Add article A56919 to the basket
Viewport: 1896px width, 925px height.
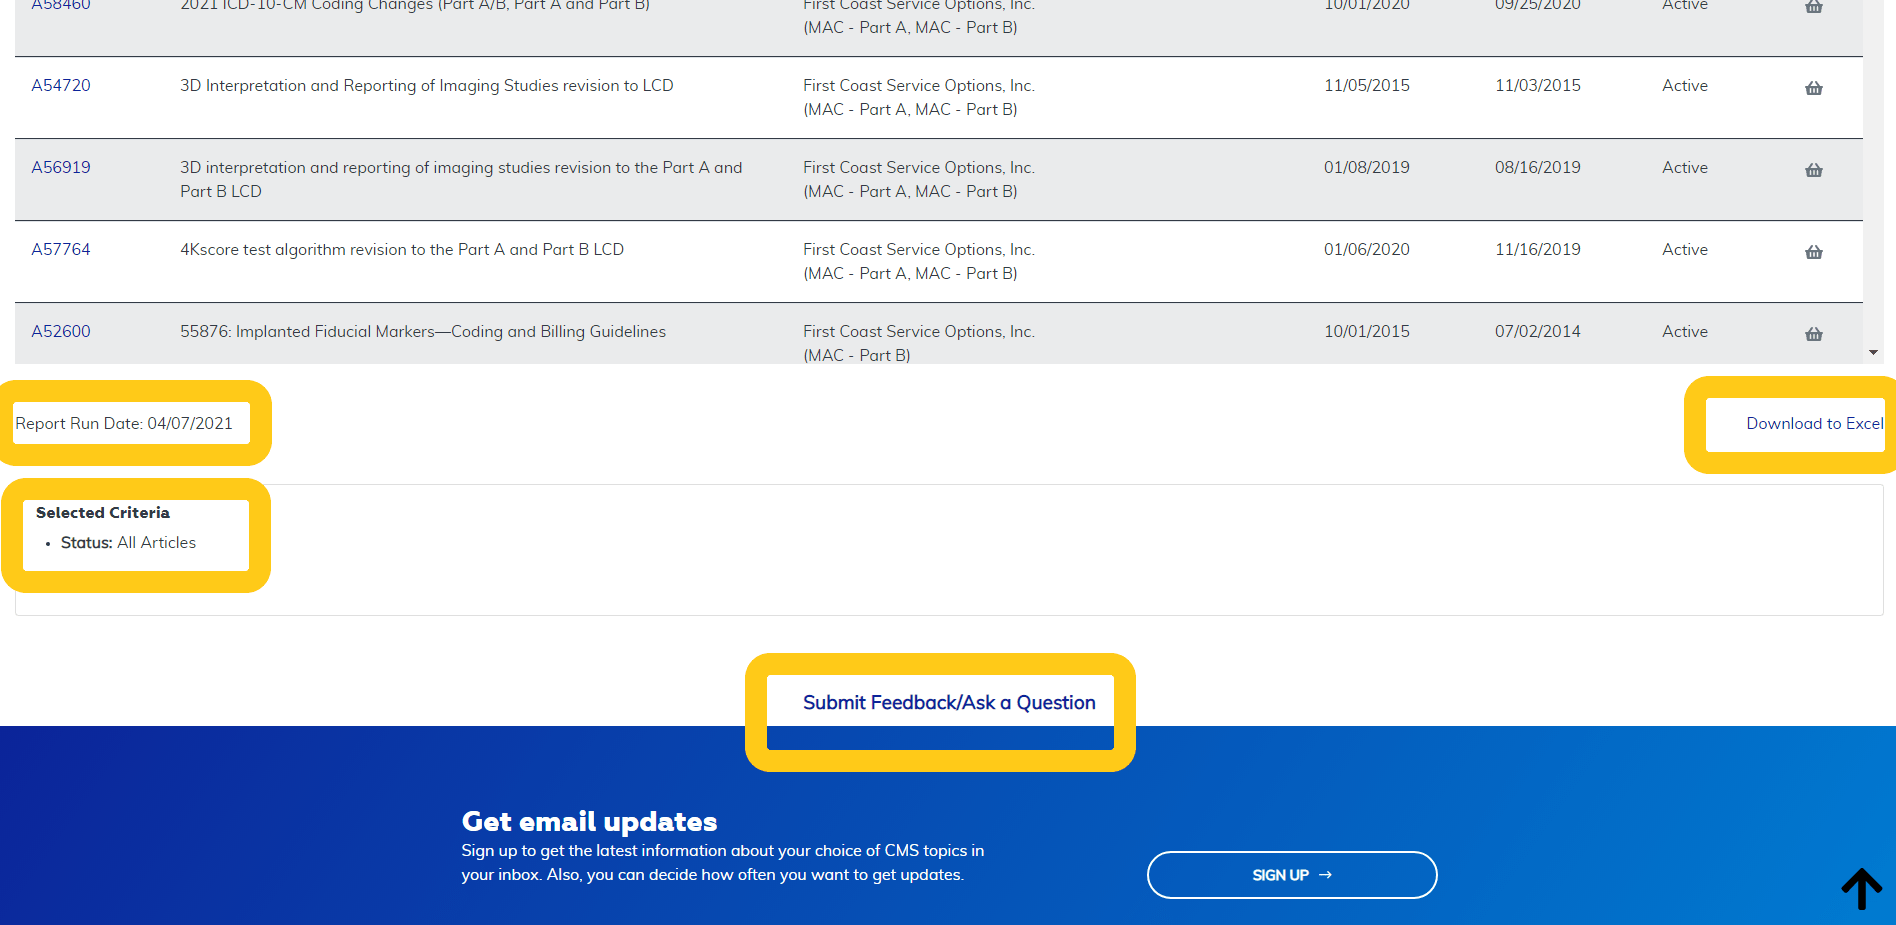coord(1813,170)
